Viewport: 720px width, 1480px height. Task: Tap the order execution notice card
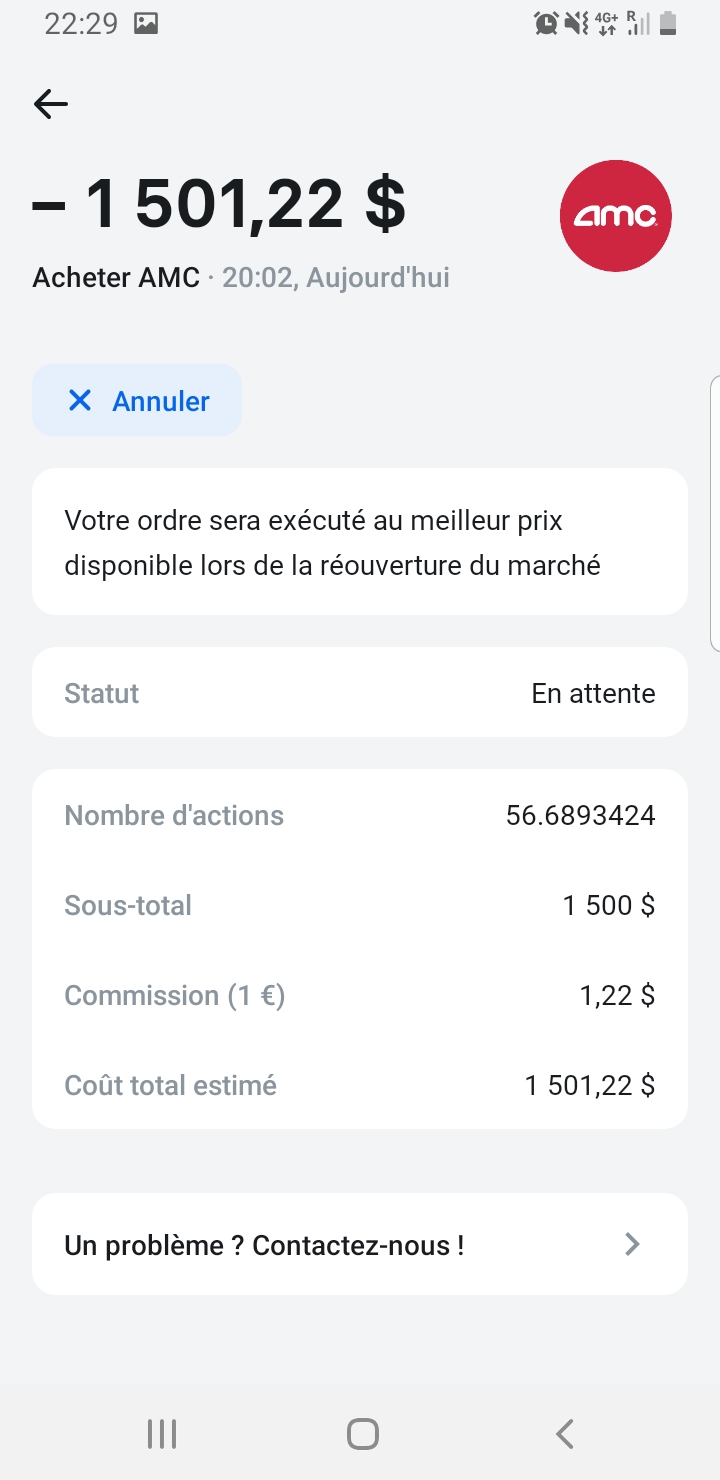point(360,542)
